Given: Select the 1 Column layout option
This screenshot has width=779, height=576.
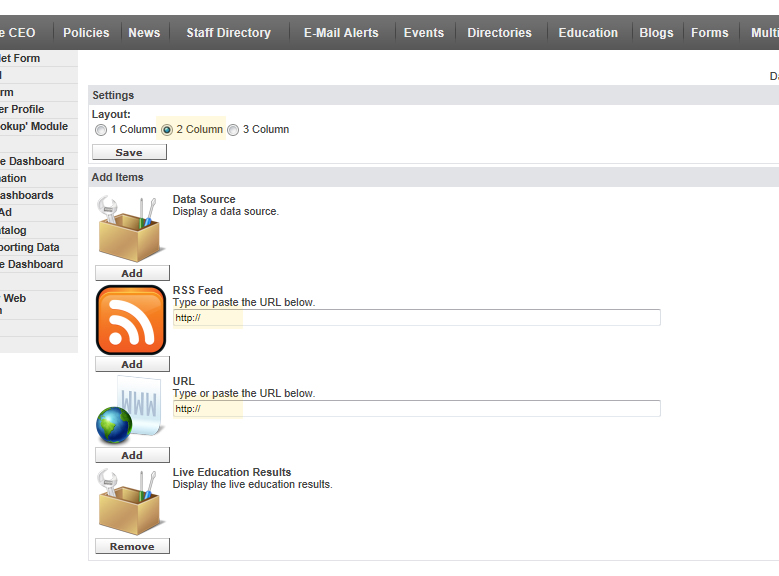Looking at the screenshot, I should pos(101,130).
